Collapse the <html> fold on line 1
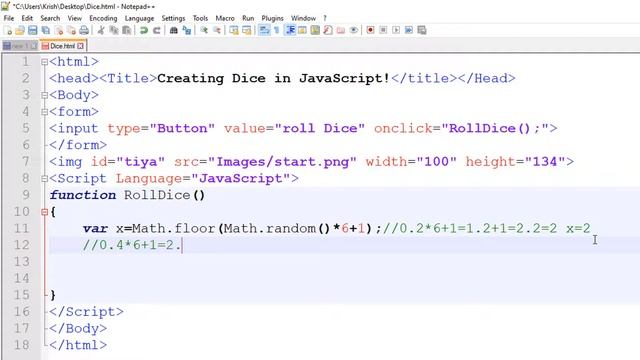This screenshot has height=360, width=640. [44, 62]
